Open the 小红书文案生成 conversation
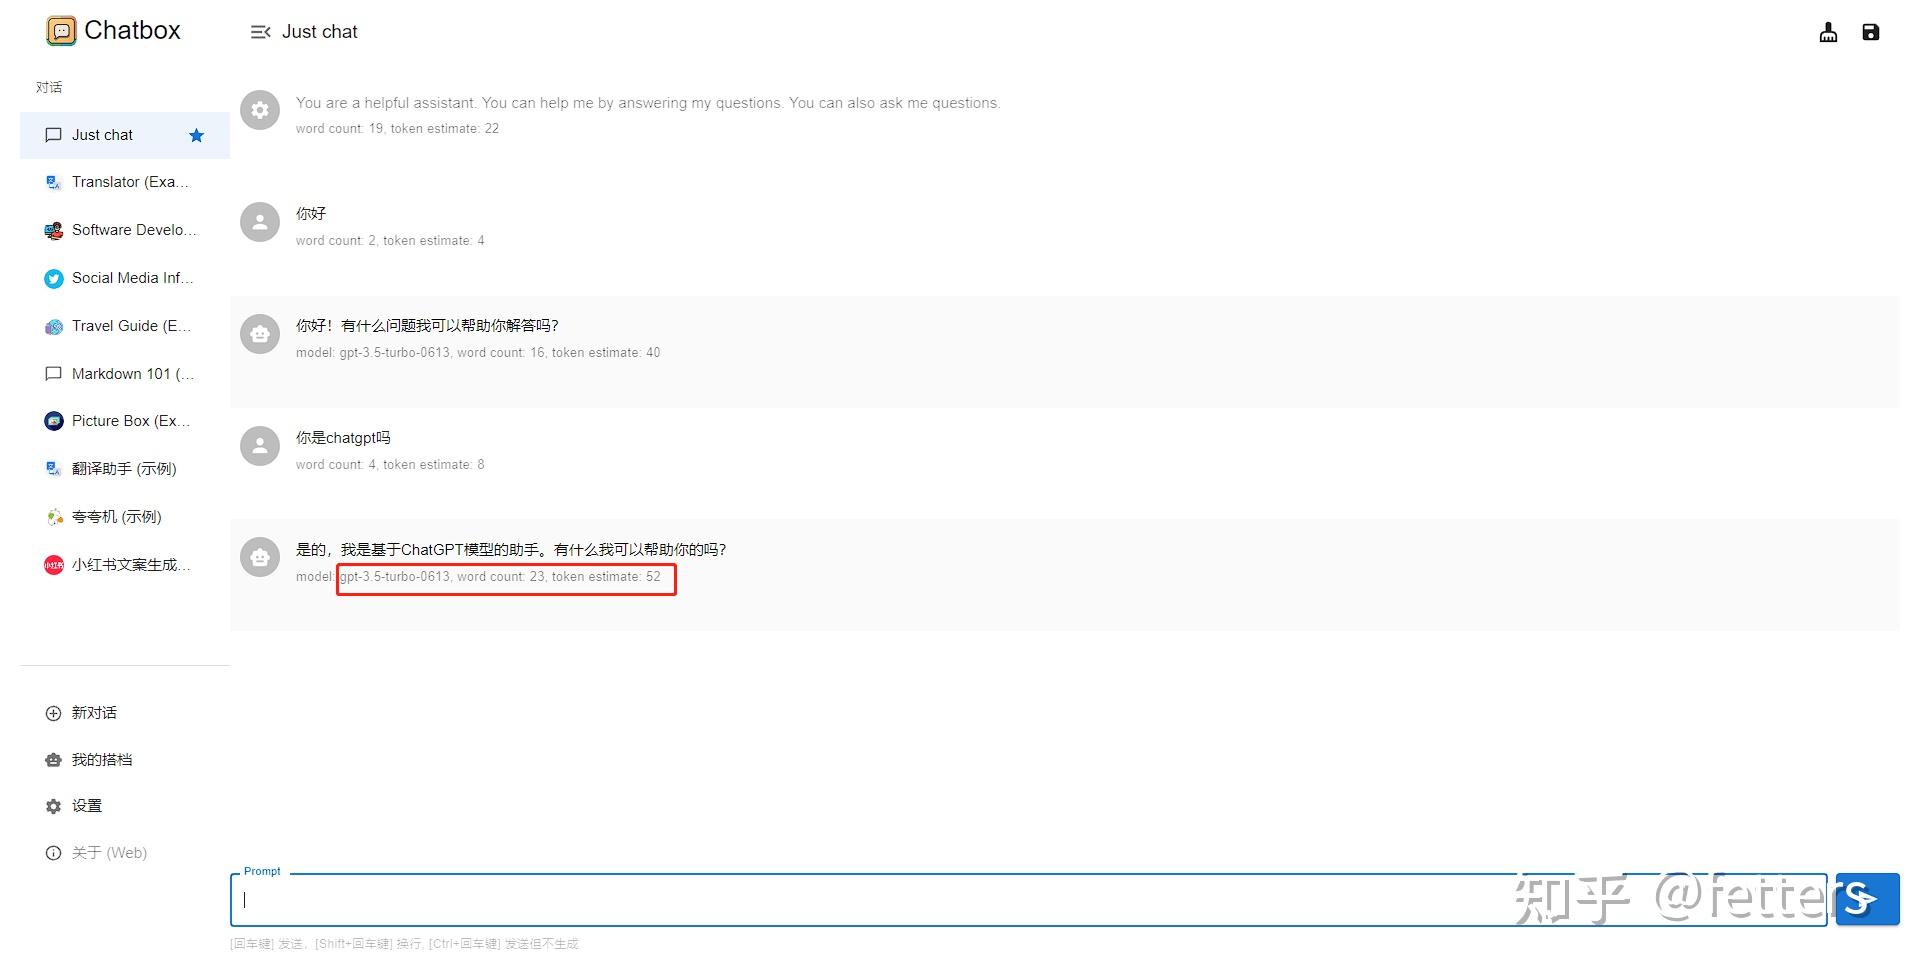 125,565
